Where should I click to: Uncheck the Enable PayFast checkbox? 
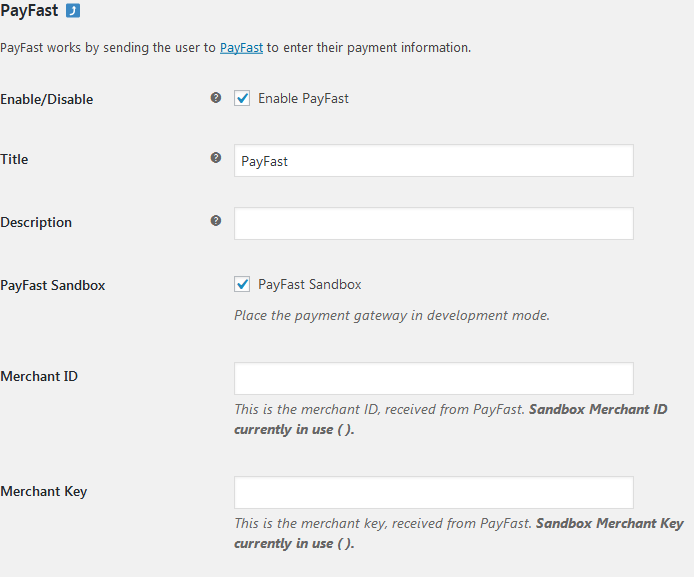pyautogui.click(x=242, y=98)
